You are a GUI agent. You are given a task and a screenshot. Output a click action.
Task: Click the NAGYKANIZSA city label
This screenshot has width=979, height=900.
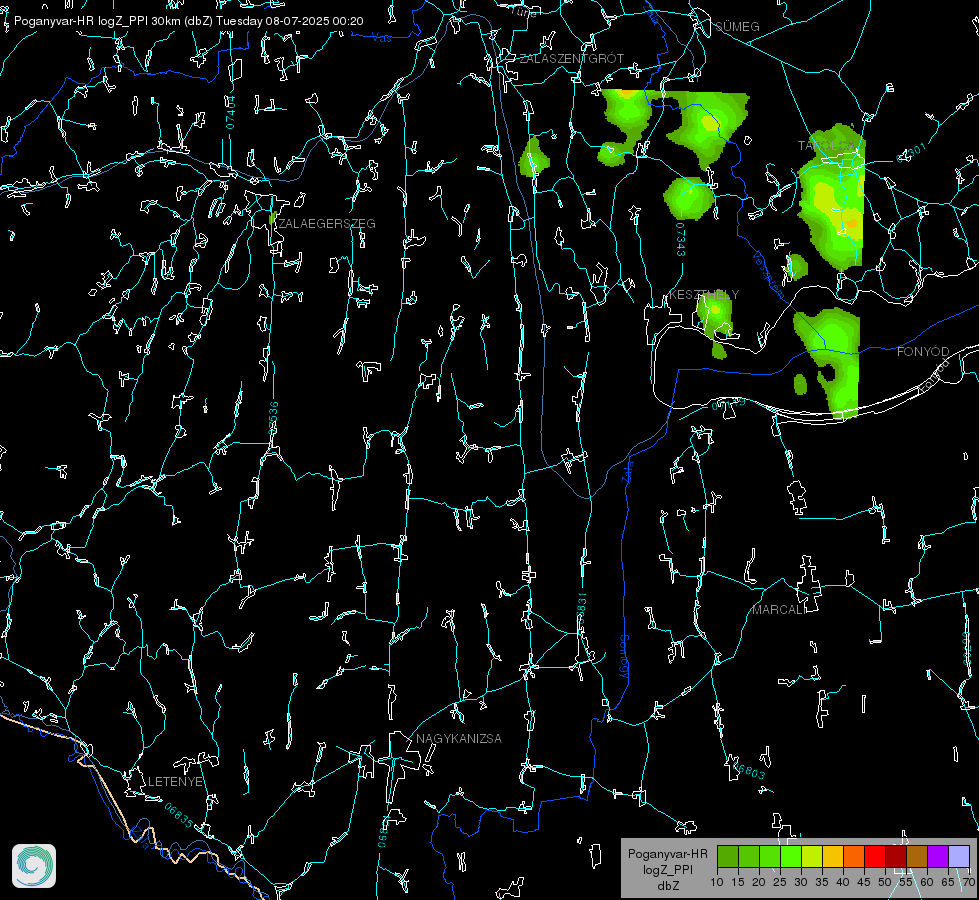pos(459,739)
